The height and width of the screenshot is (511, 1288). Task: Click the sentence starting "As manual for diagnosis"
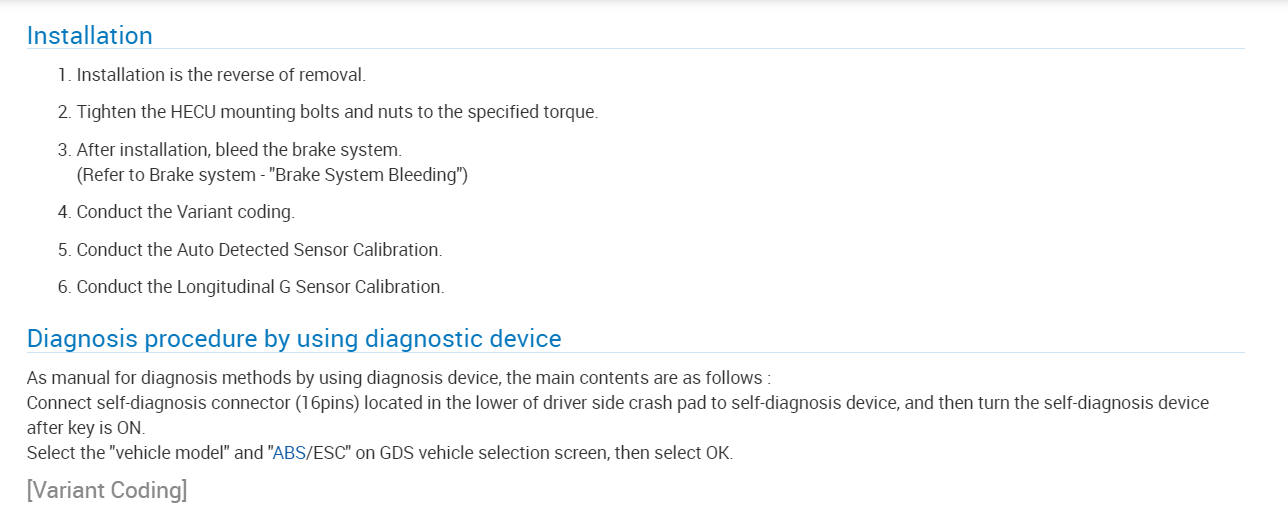pos(399,378)
